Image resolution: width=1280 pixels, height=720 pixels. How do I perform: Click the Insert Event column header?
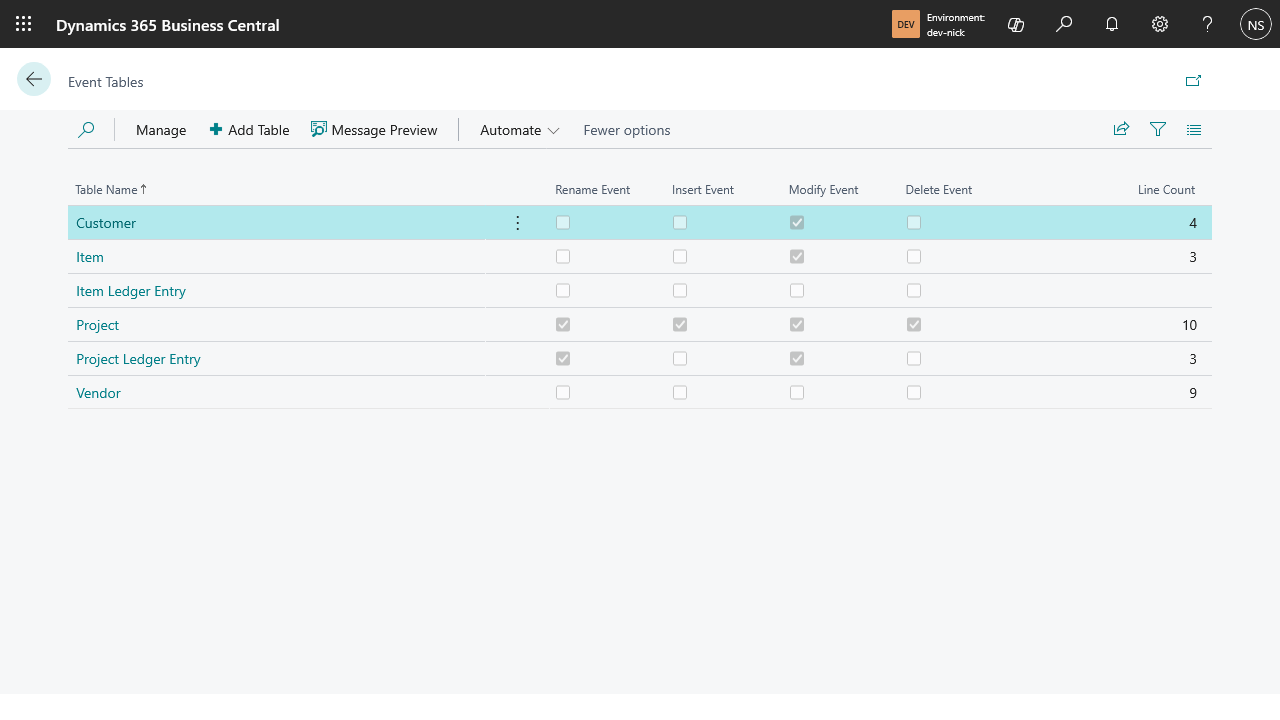(x=703, y=190)
